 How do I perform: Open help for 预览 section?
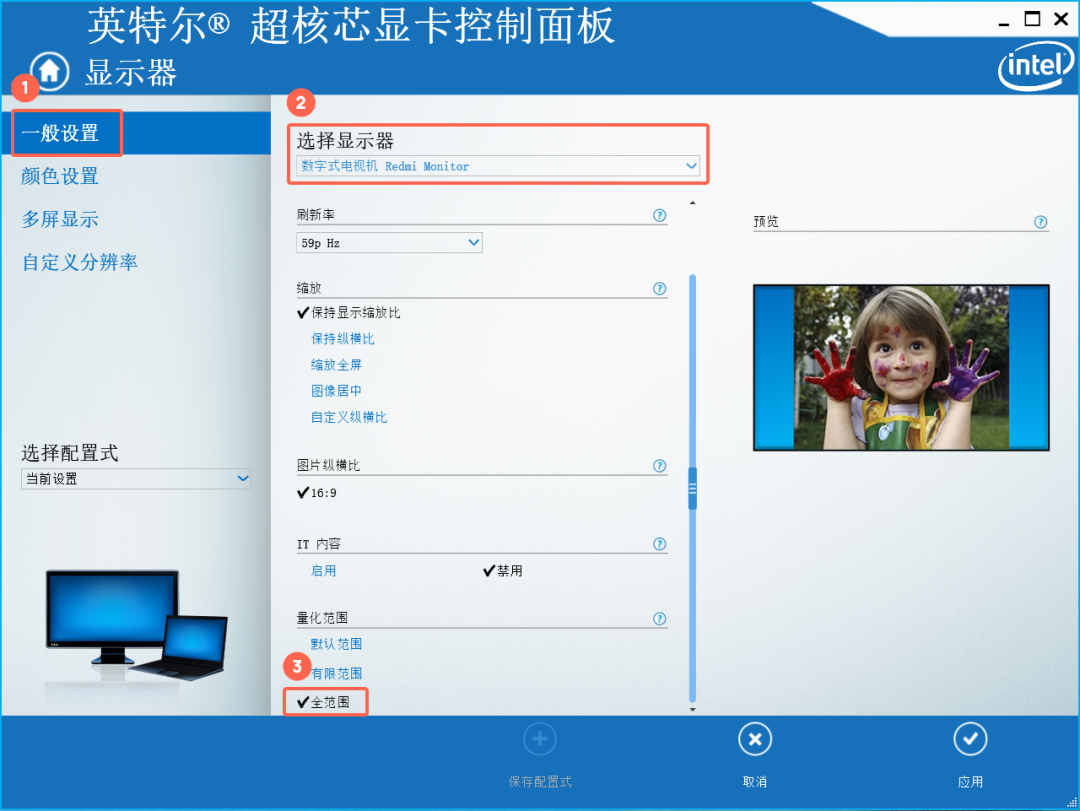tap(1041, 222)
